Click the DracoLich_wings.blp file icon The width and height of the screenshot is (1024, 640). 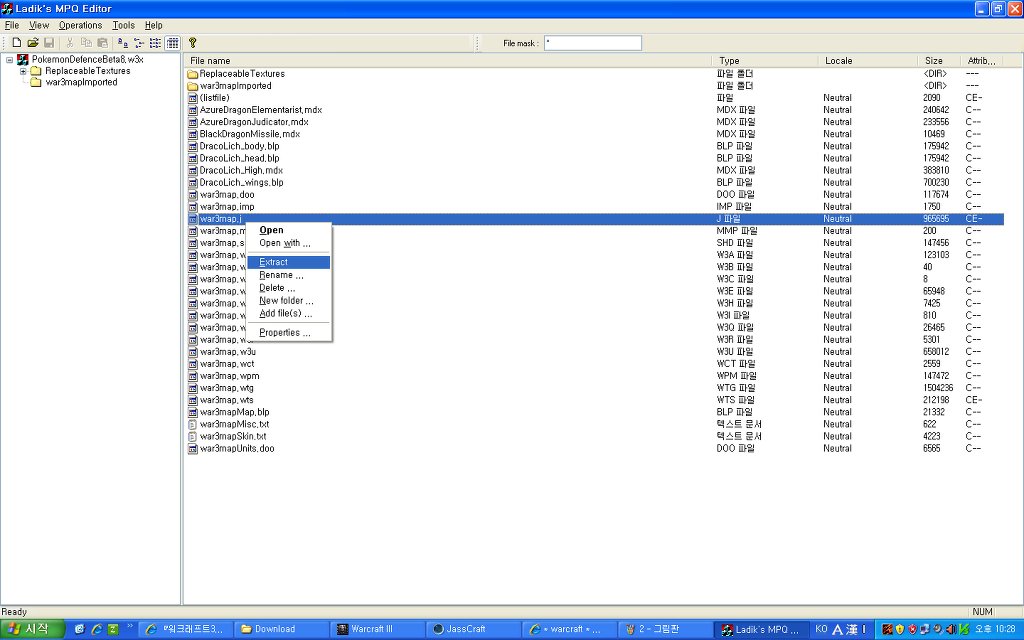coord(193,183)
